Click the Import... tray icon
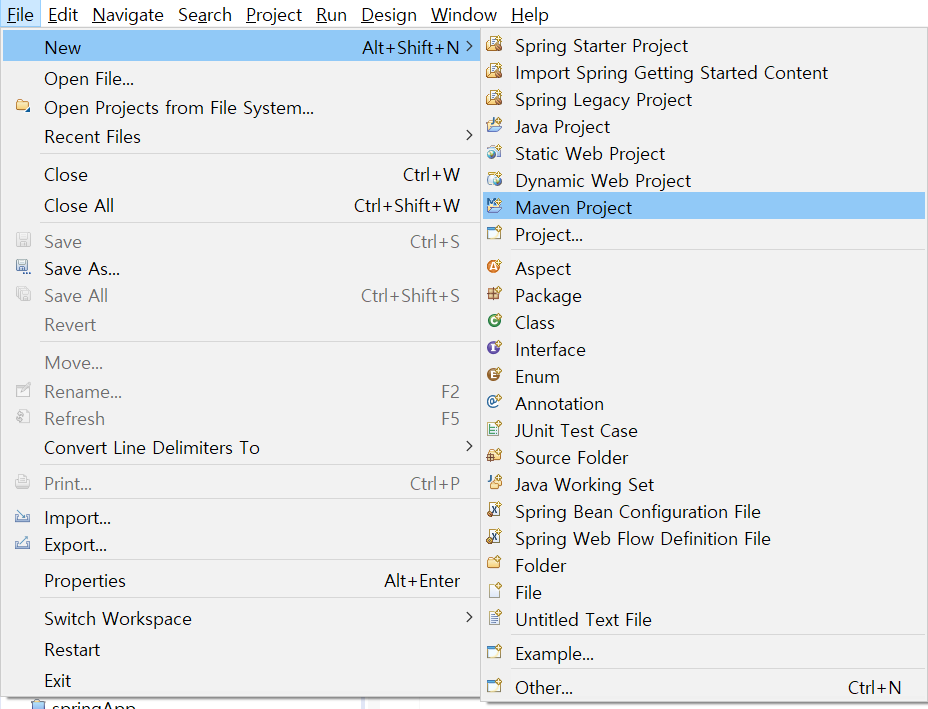 (x=22, y=517)
